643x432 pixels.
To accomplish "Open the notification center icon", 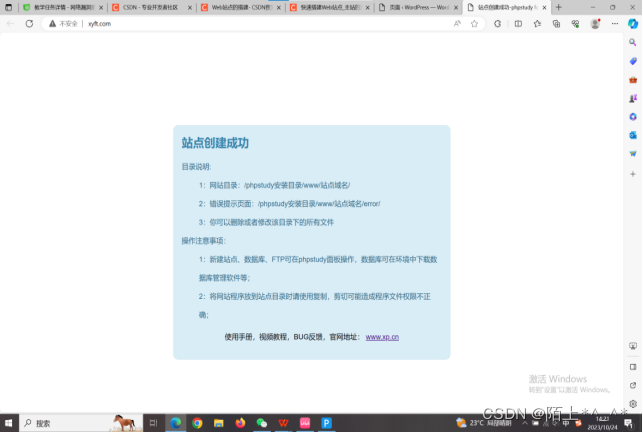I will (x=629, y=423).
